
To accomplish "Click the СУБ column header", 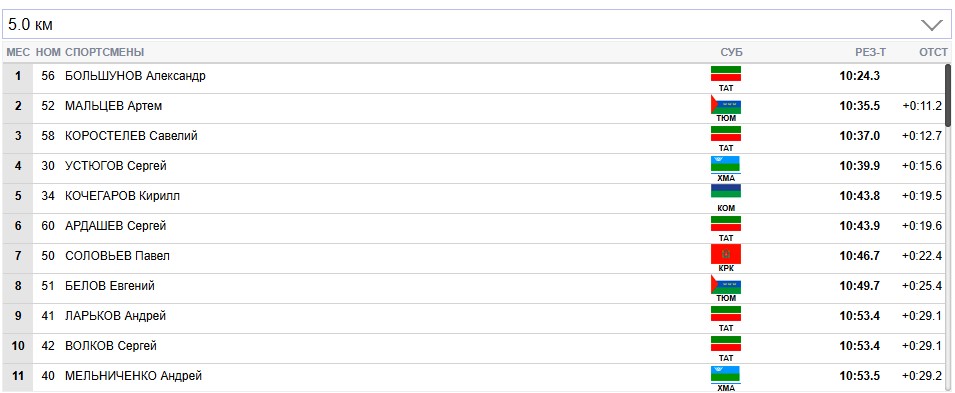I will [x=731, y=52].
